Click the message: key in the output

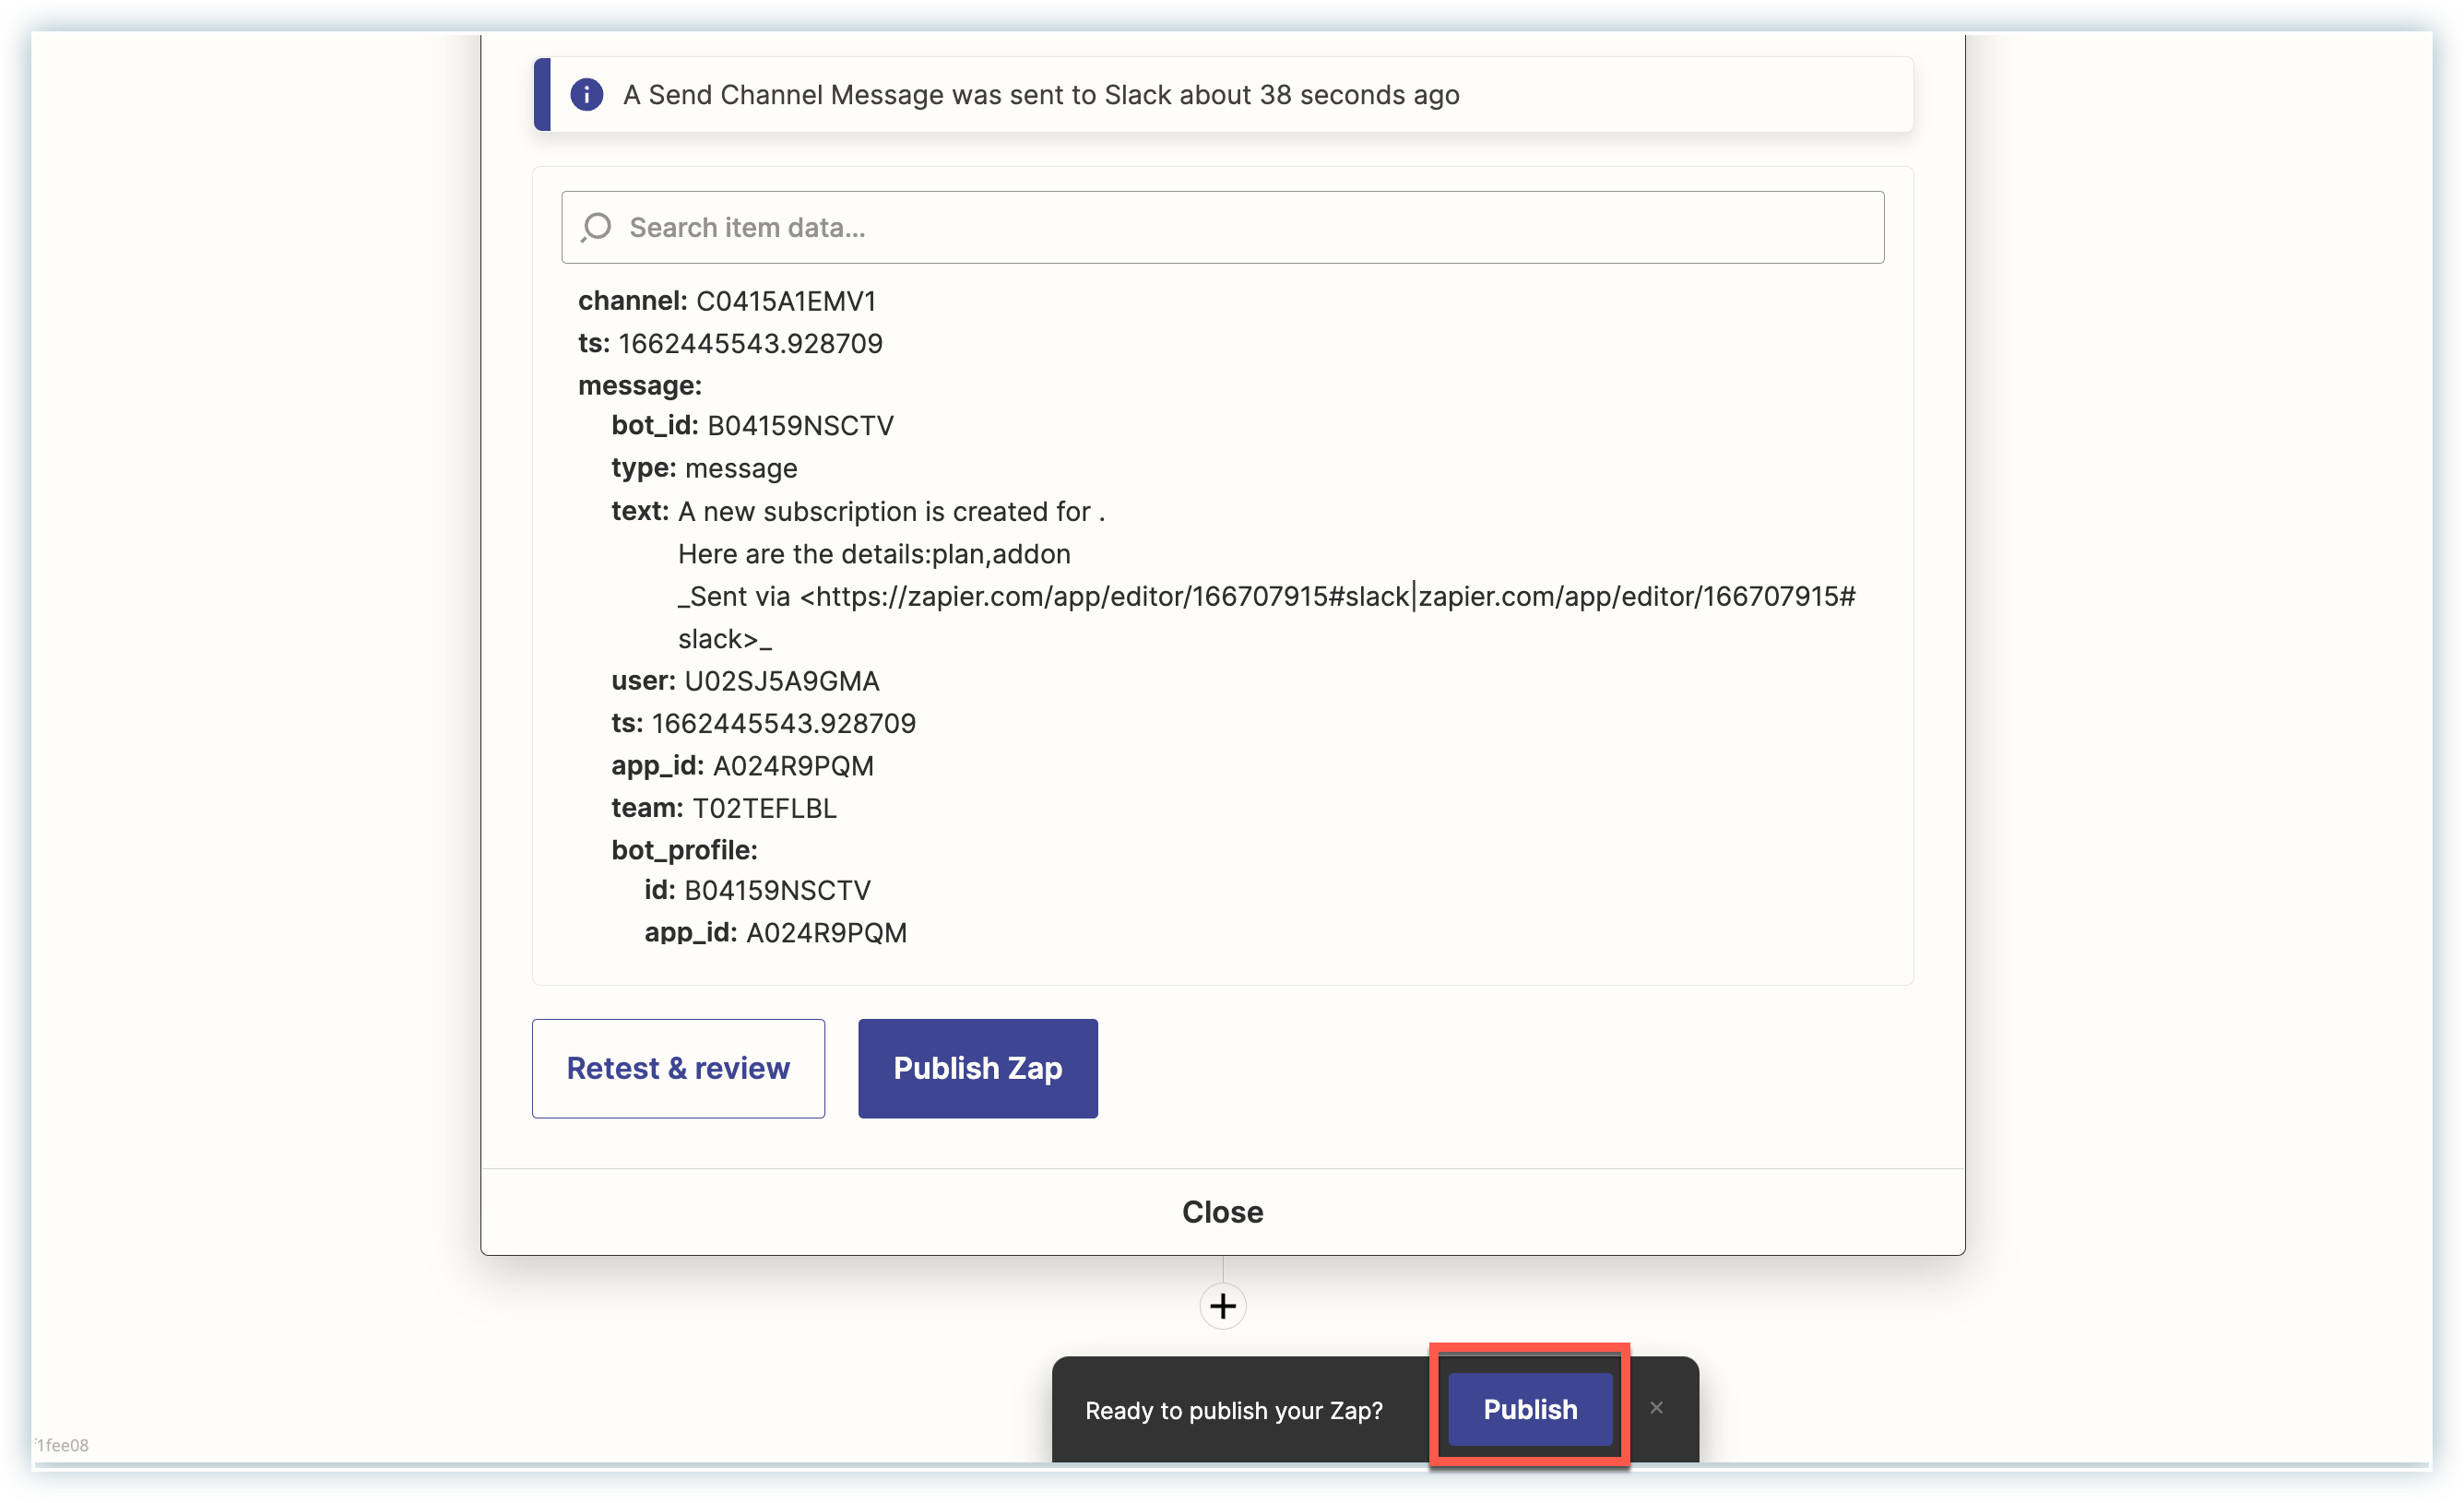click(x=640, y=385)
